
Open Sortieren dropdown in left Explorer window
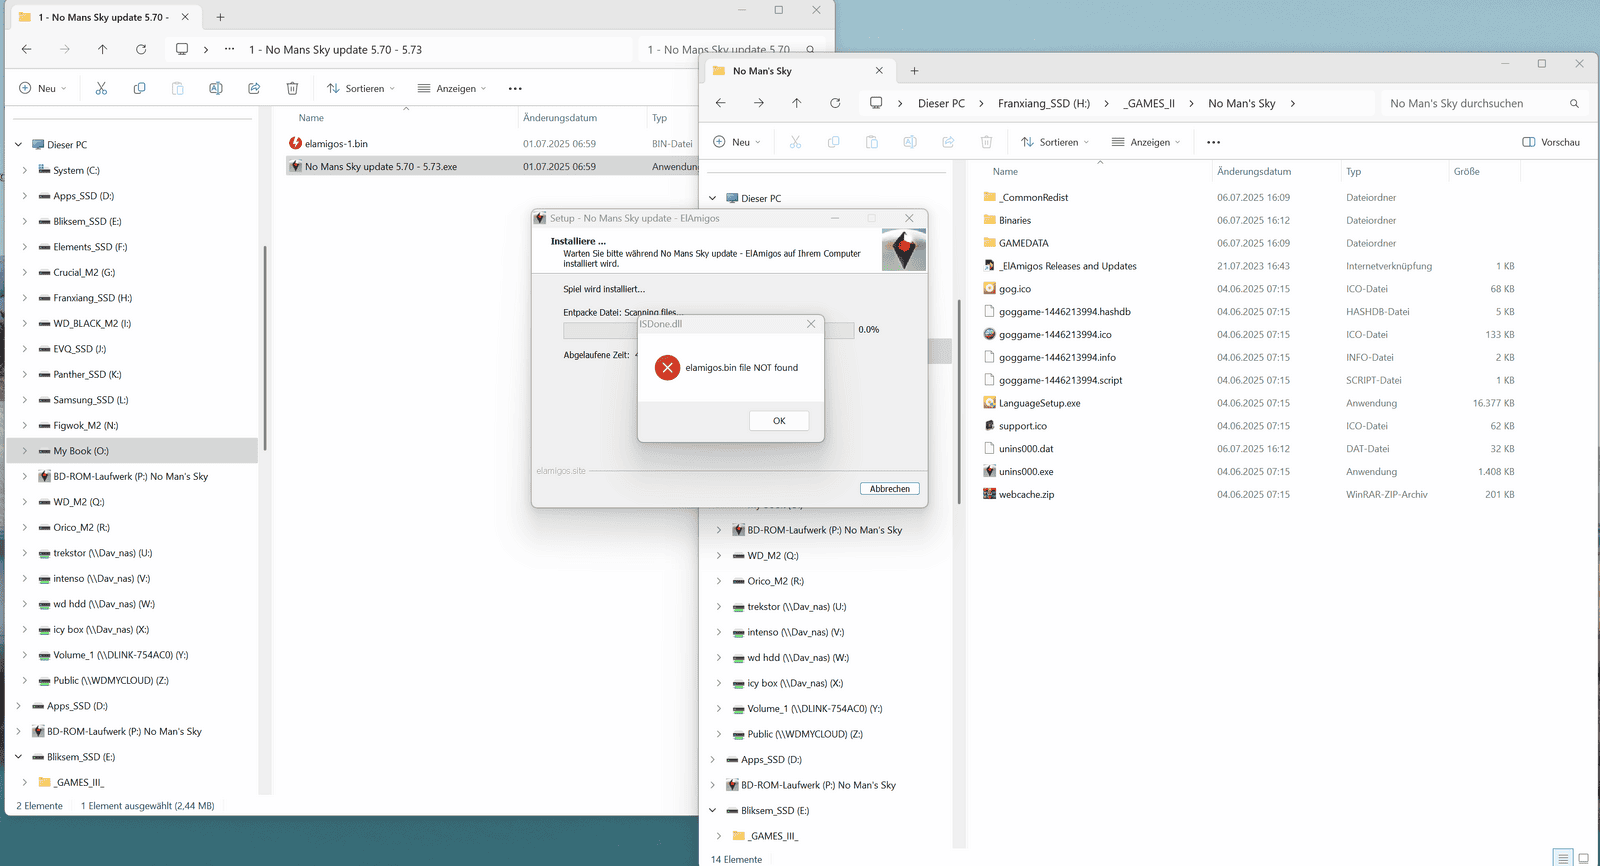pyautogui.click(x=361, y=88)
